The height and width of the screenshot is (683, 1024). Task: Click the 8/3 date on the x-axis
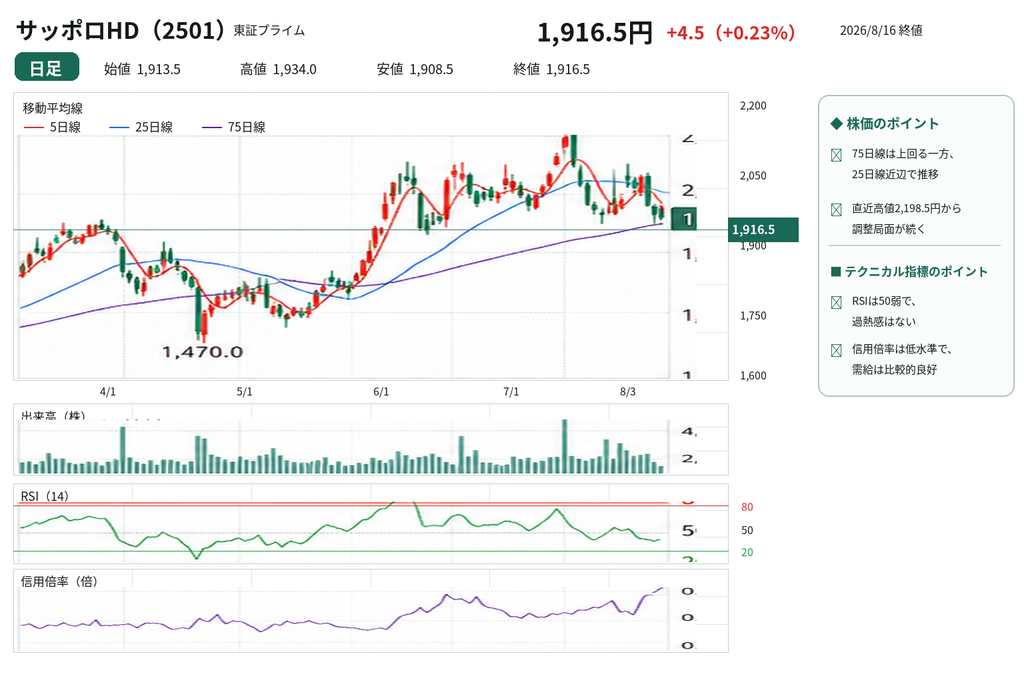(628, 392)
